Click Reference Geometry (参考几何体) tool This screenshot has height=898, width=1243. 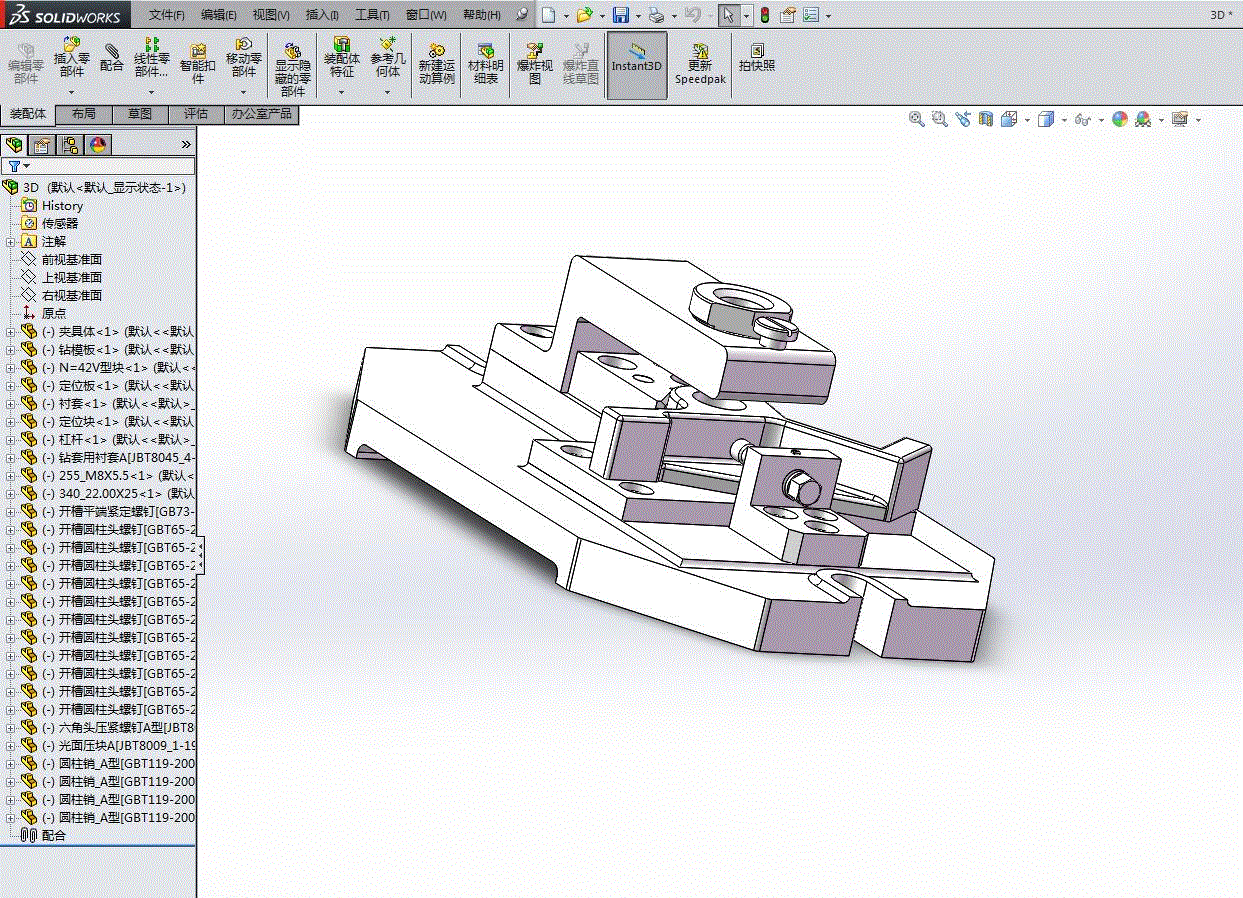tap(388, 58)
